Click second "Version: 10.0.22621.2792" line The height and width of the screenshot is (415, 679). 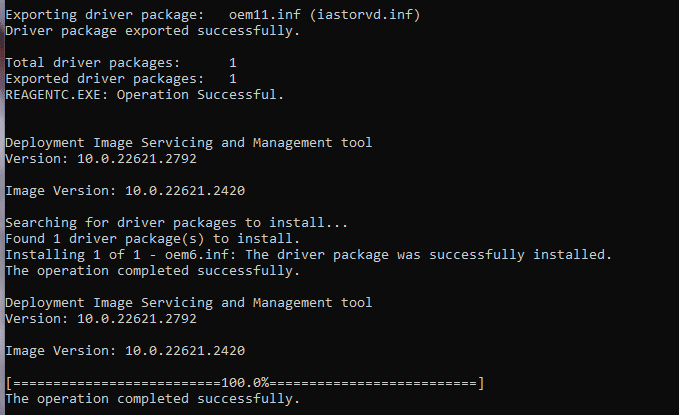tap(101, 319)
